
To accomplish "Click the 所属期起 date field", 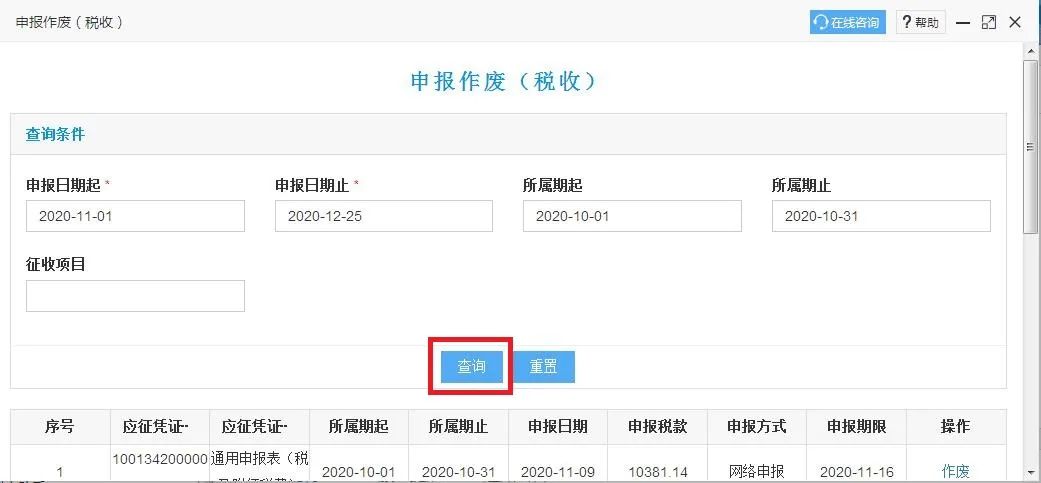I will pos(632,216).
